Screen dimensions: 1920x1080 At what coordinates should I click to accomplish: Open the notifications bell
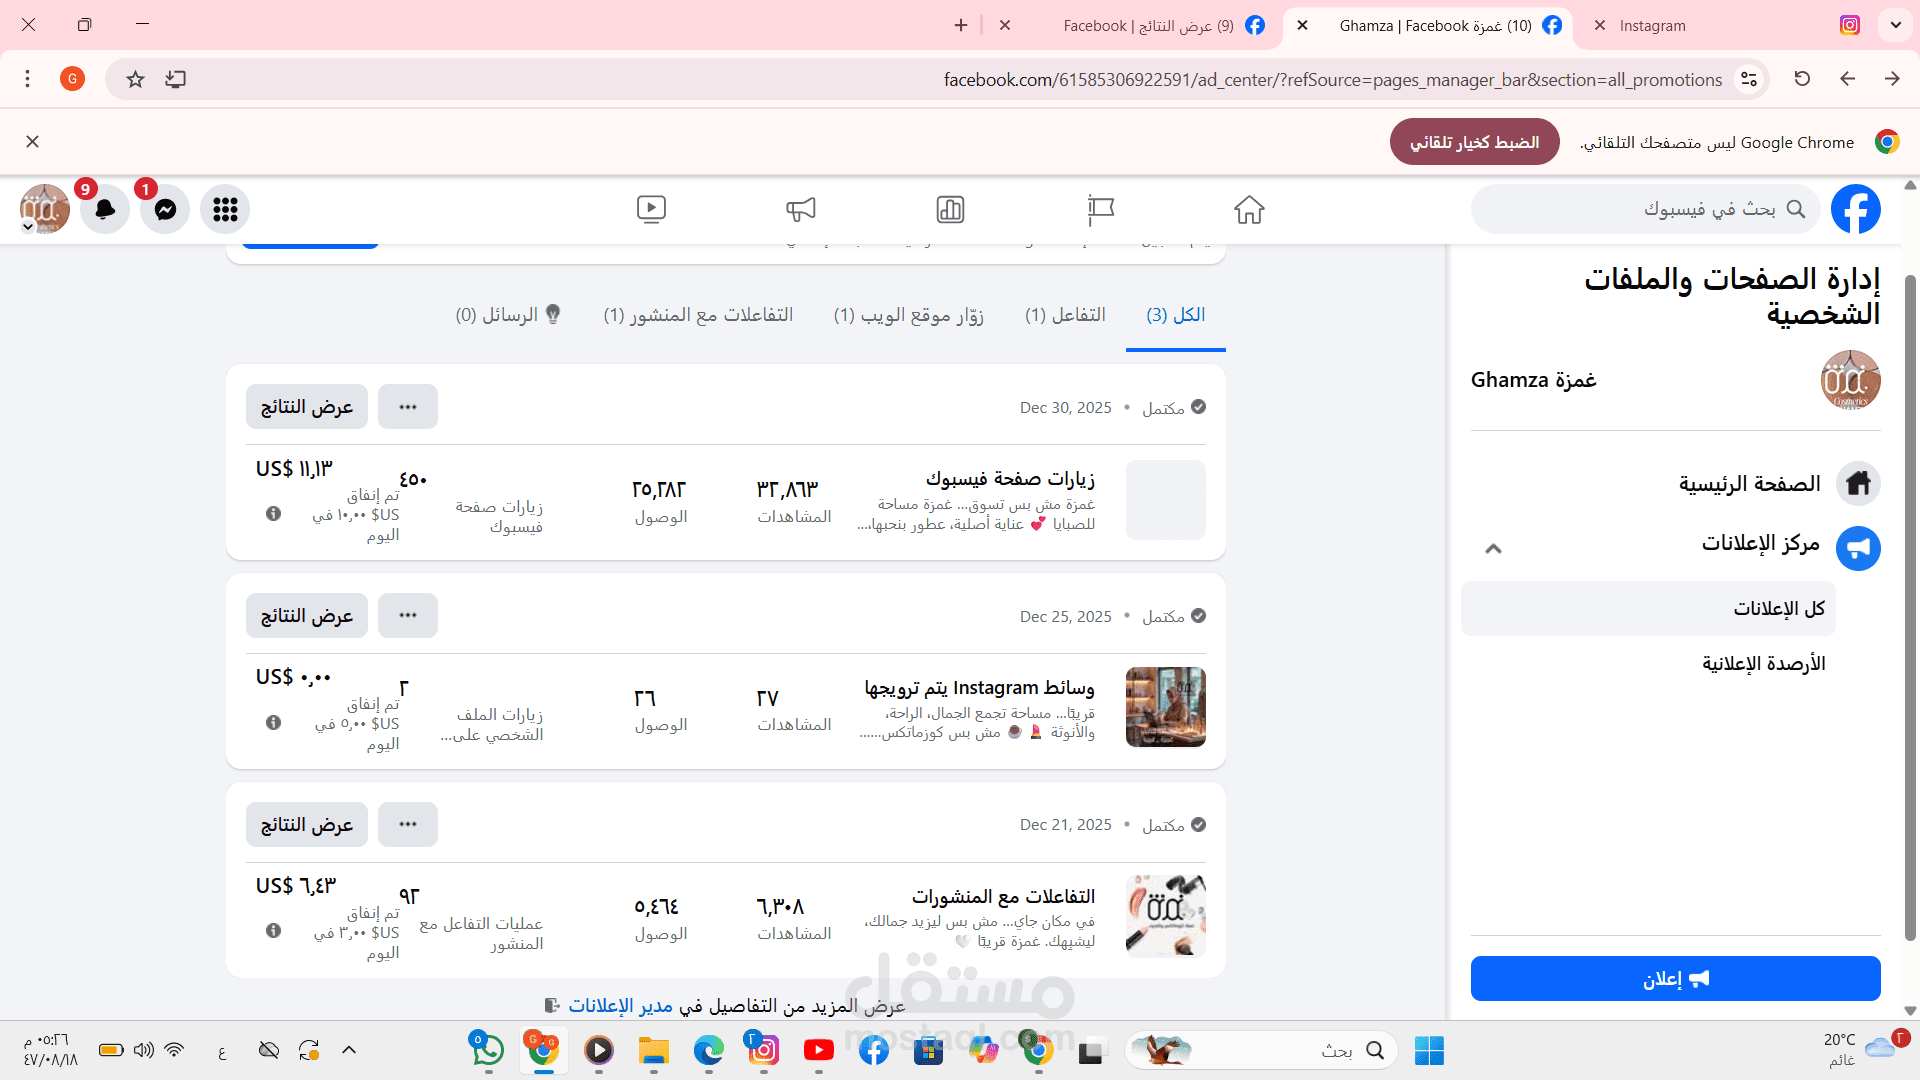point(105,209)
